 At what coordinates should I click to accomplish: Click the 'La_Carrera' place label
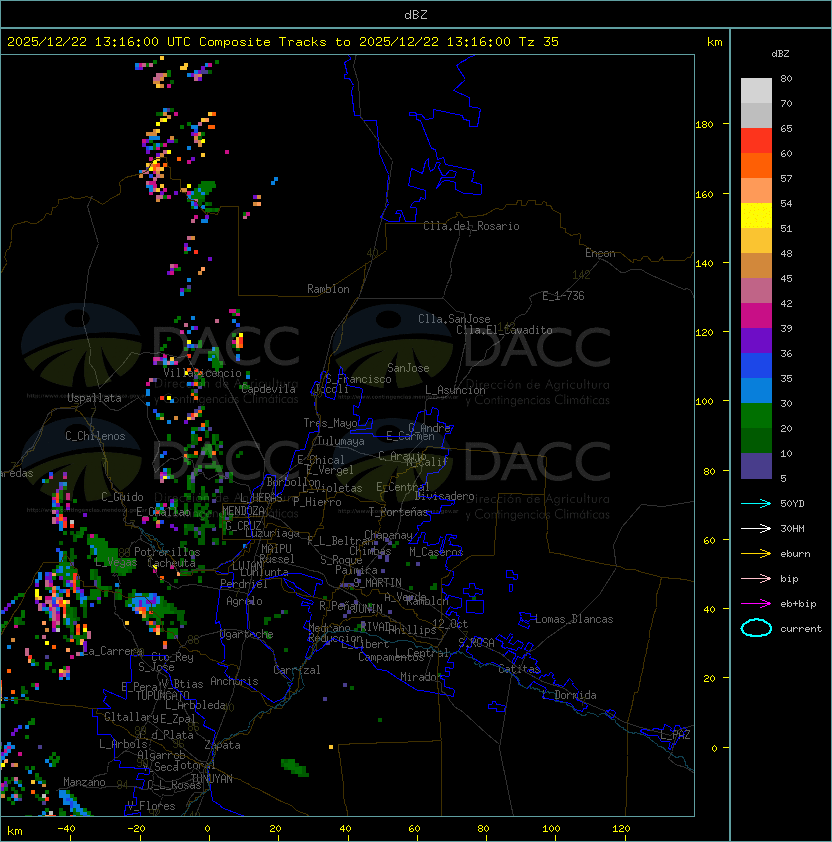[112, 651]
